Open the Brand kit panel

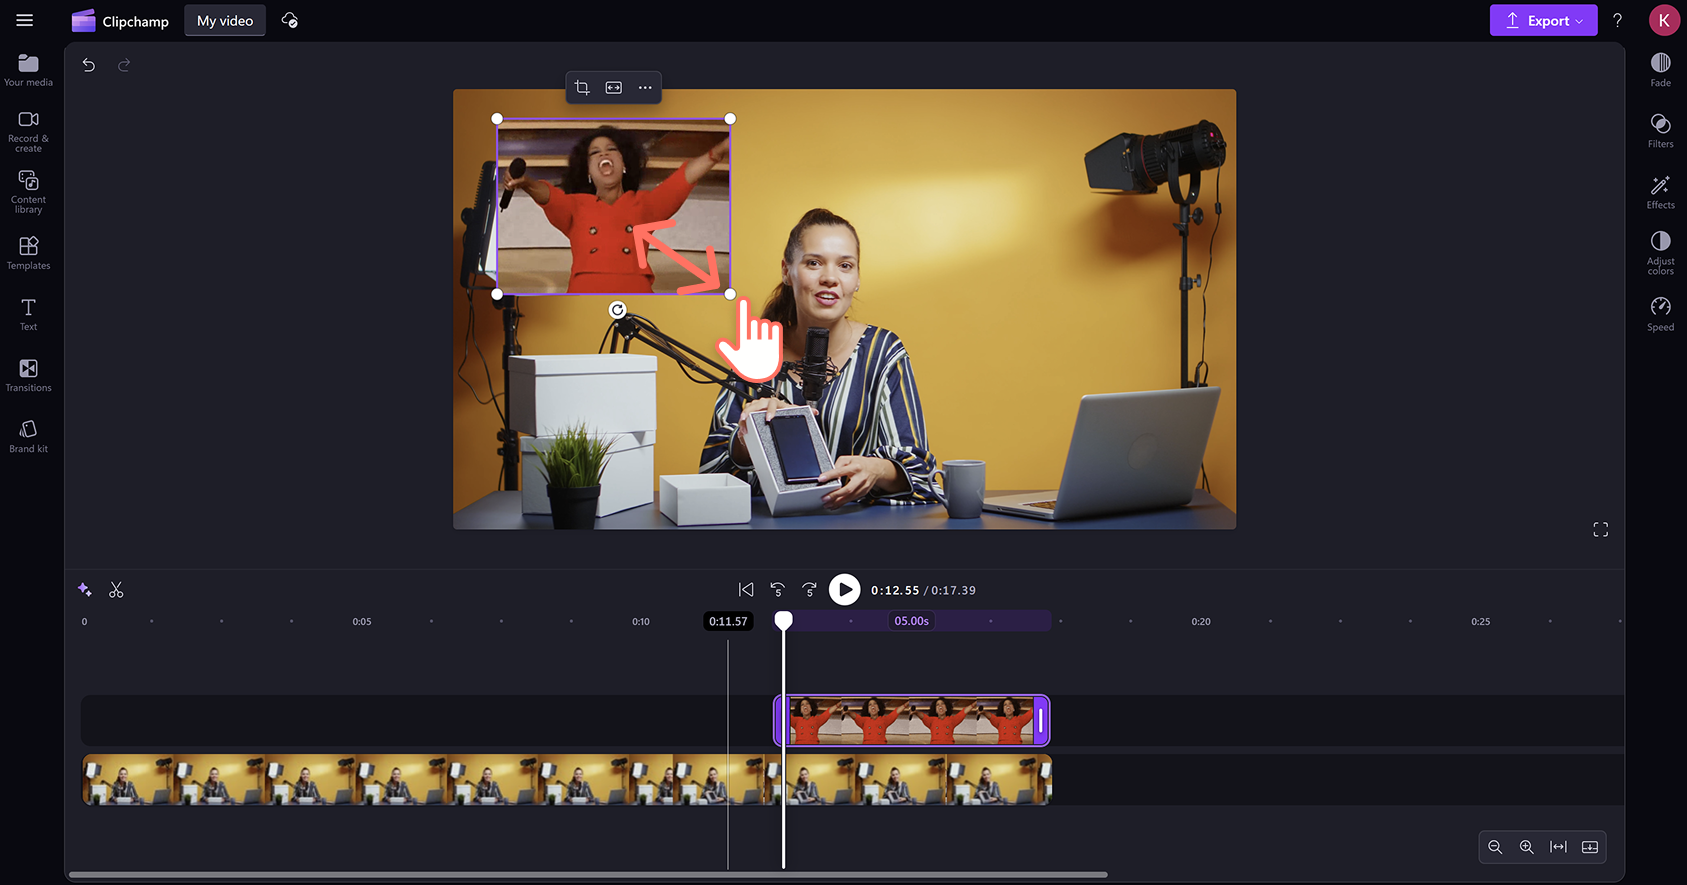[29, 436]
